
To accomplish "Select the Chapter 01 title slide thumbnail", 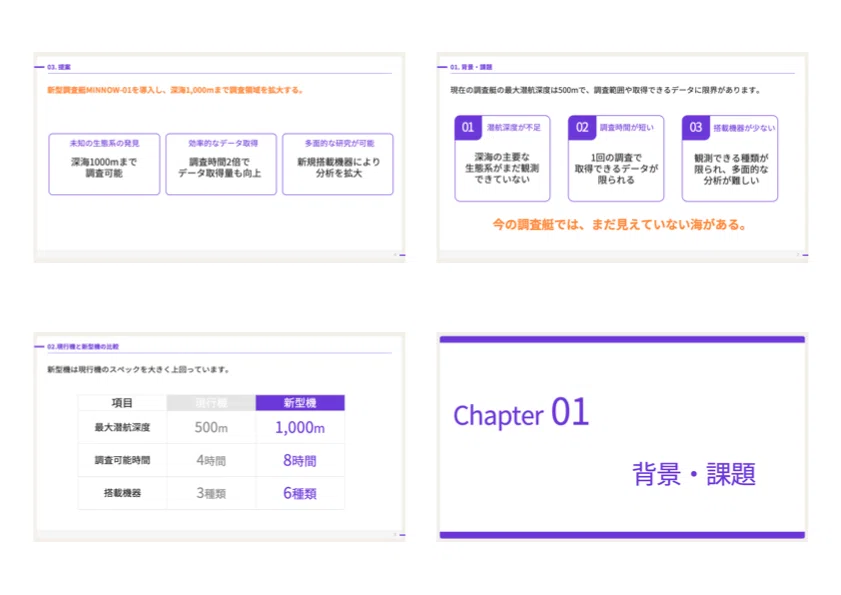I will (622, 437).
